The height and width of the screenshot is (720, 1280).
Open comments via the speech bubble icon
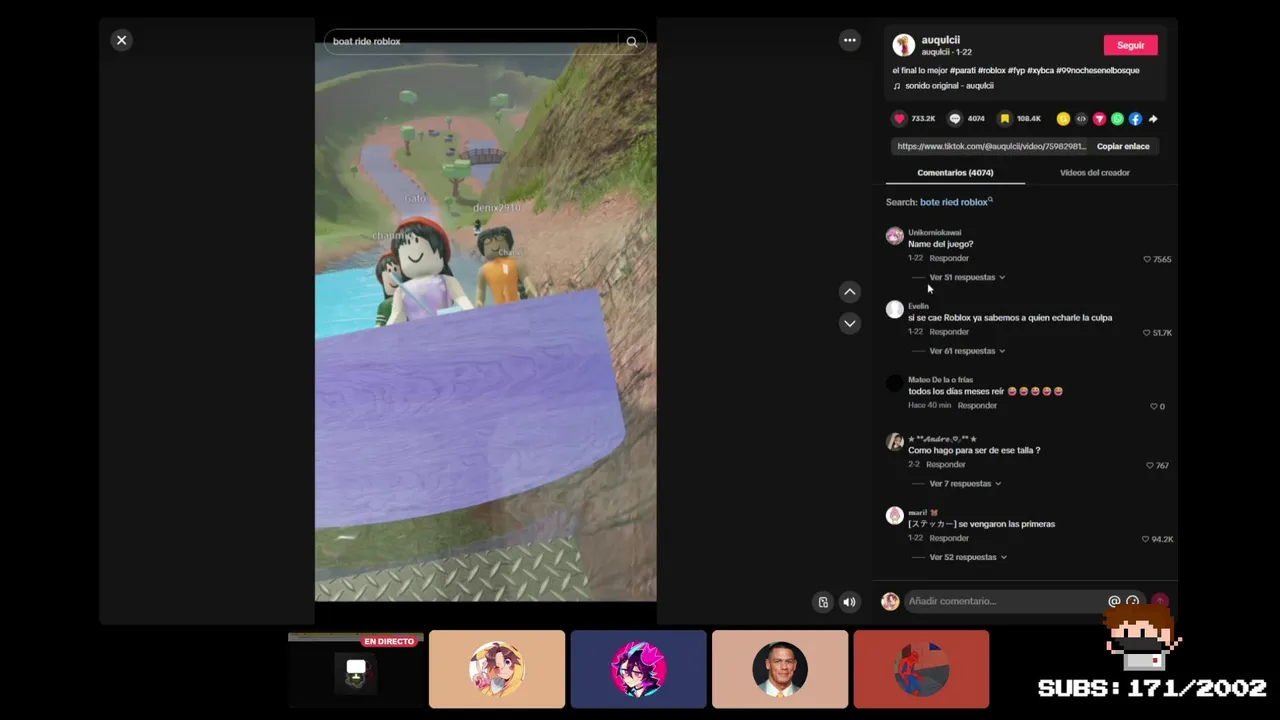click(x=955, y=119)
